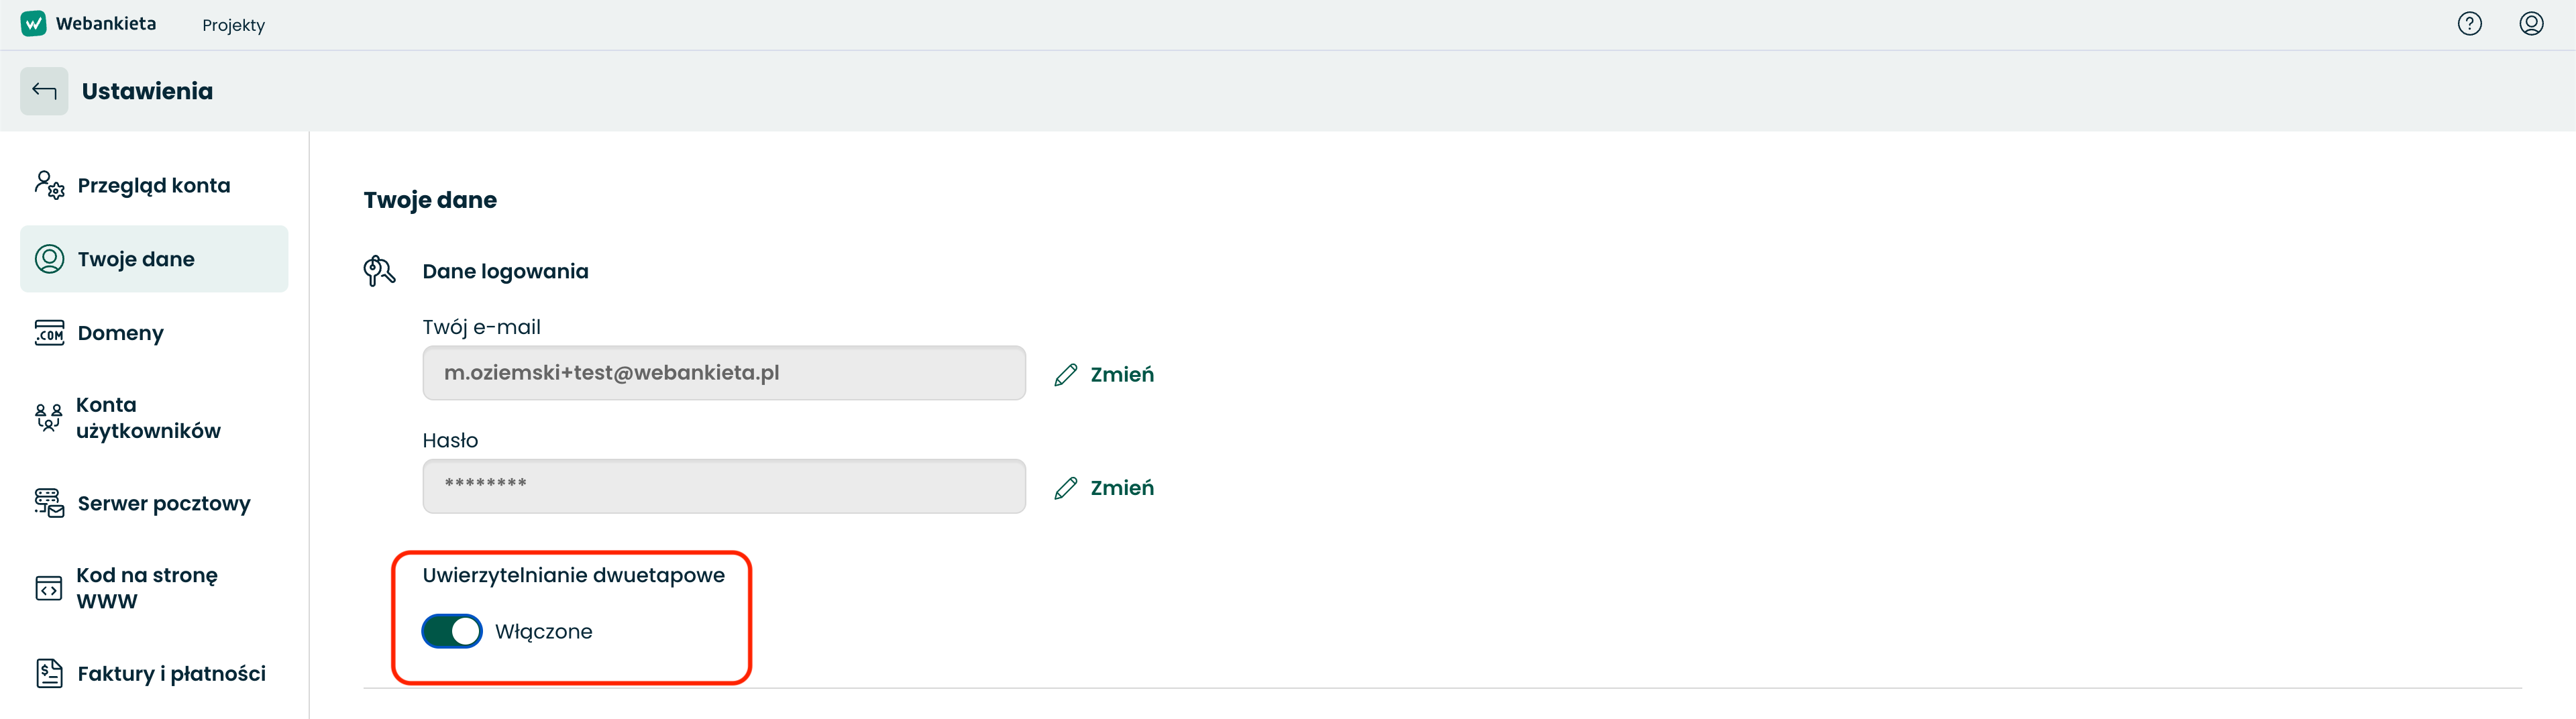Disable two-step authentication toggle
Screen dimensions: 2576x719
point(452,631)
